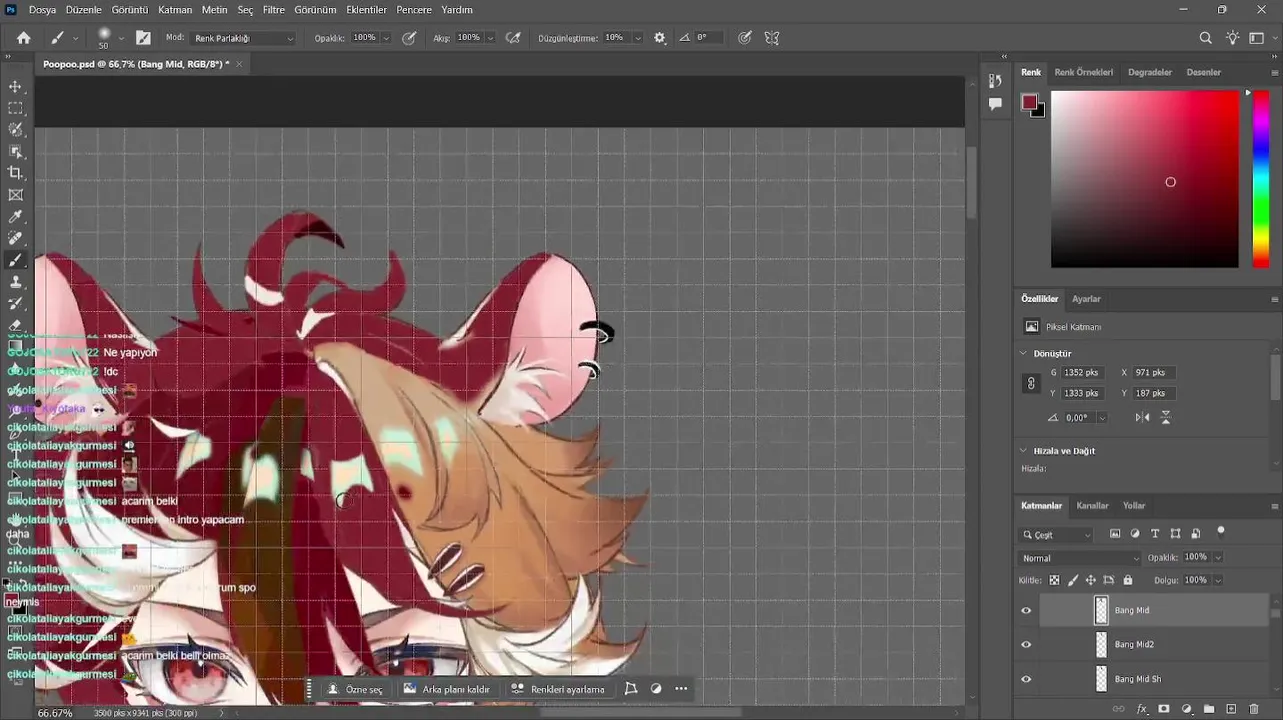1283x720 pixels.
Task: Click the hue slider strip
Action: 1261,179
